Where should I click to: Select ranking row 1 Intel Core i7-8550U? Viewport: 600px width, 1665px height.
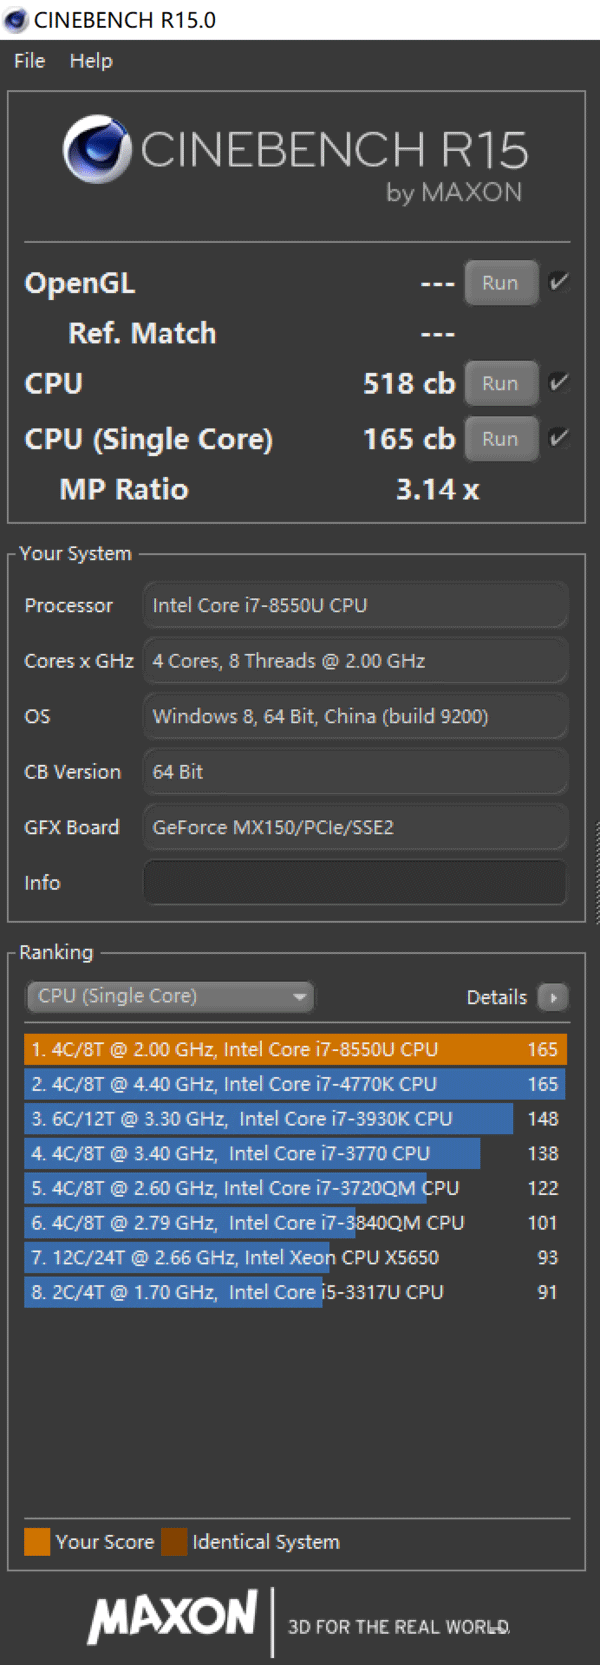[x=295, y=1049]
